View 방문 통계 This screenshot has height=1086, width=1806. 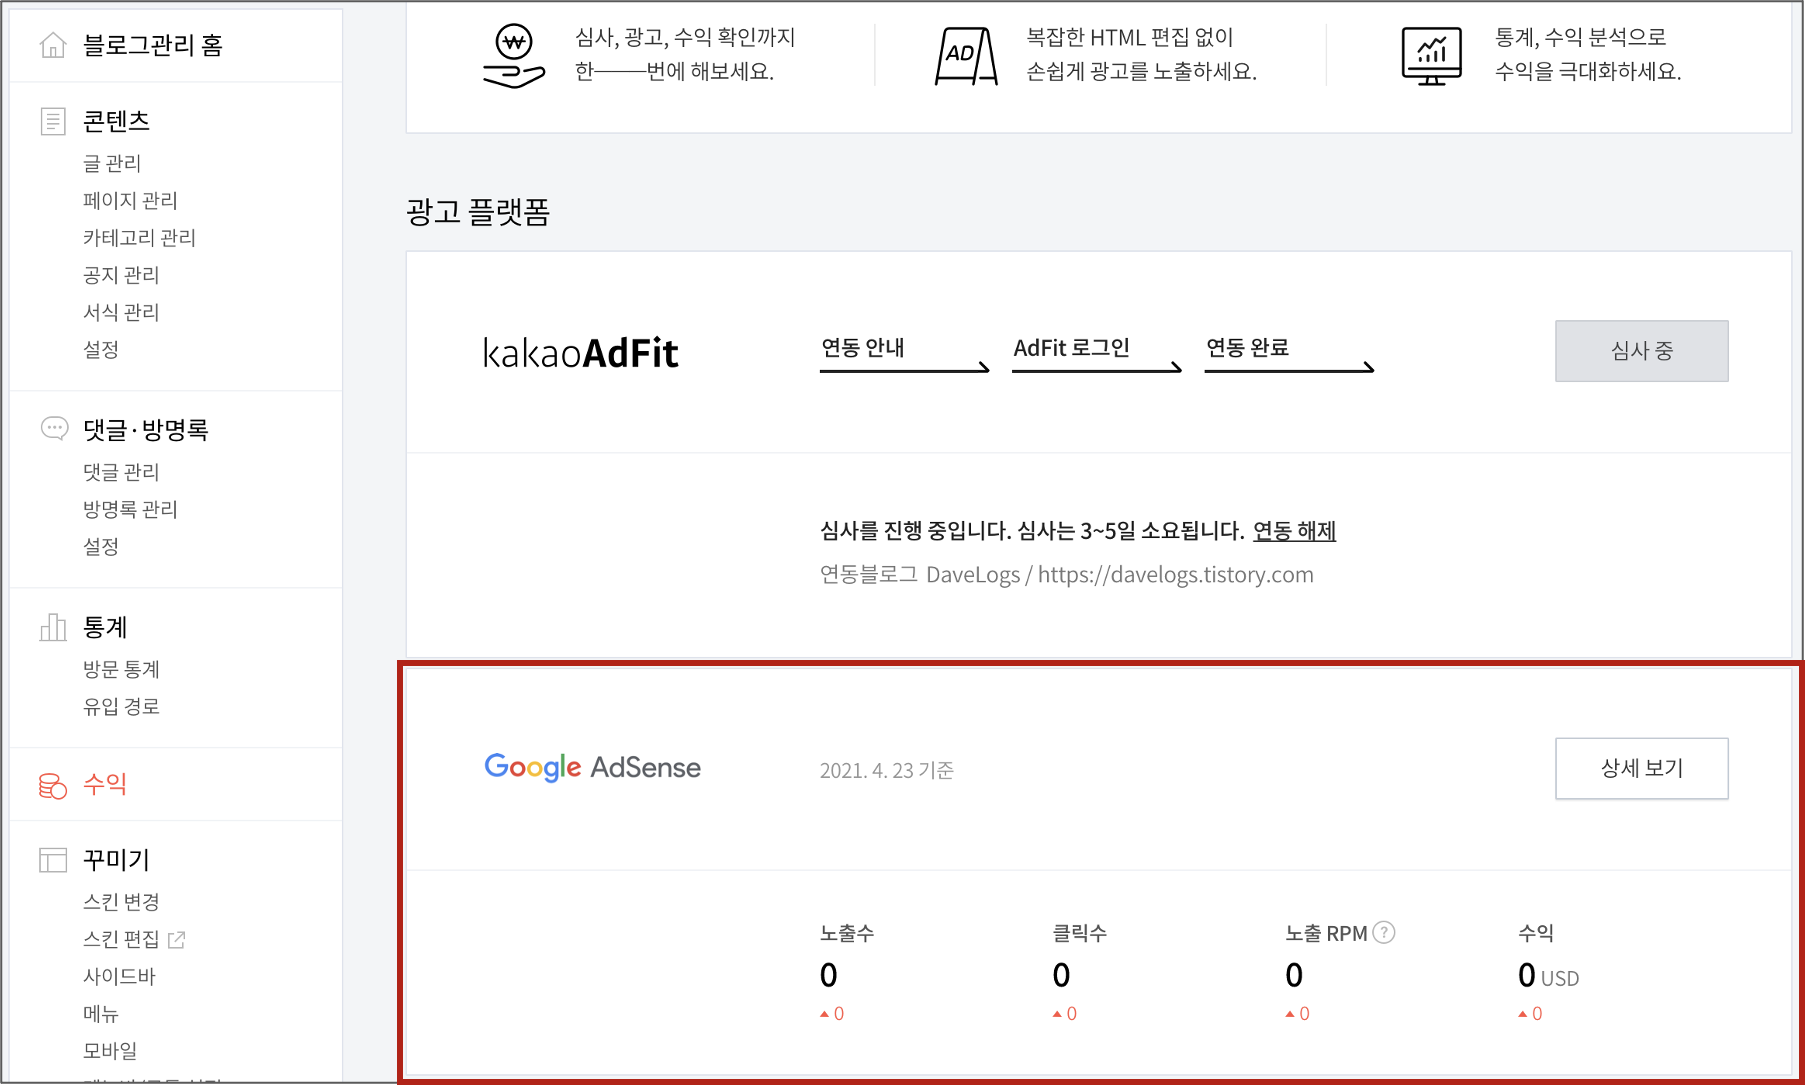[121, 669]
